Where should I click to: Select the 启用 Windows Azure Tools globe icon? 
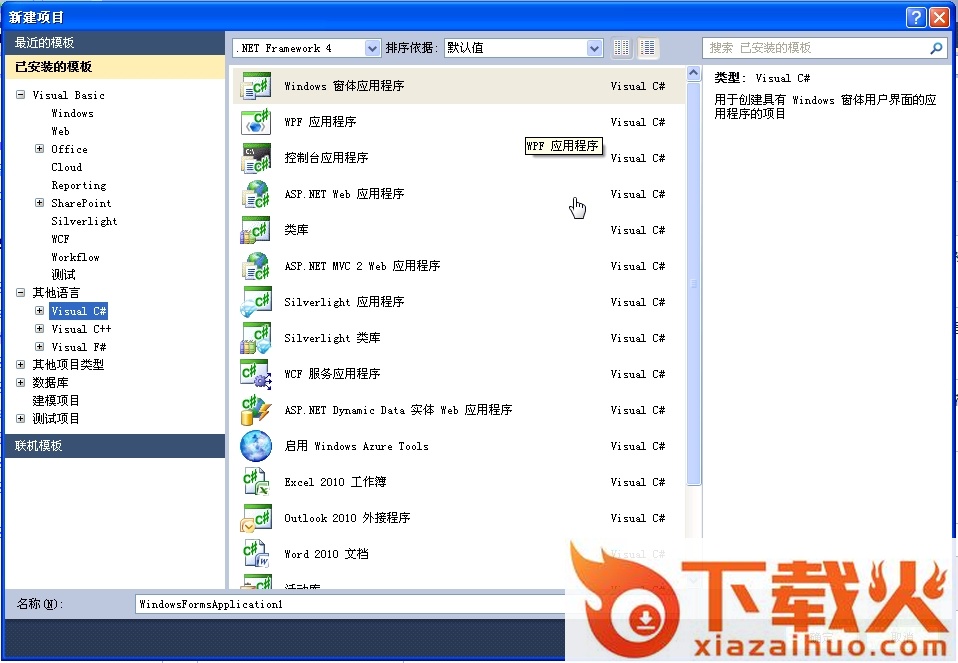[255, 446]
